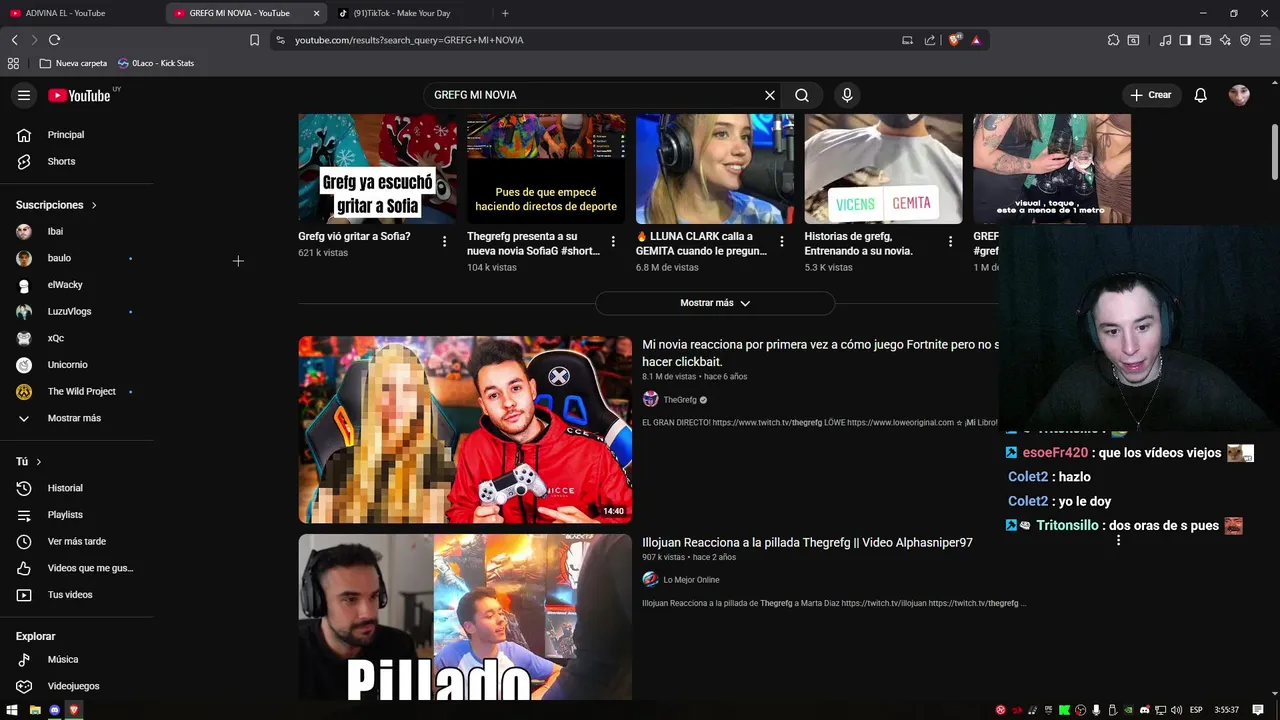Viewport: 1280px width, 720px height.
Task: Open the Leo AI sparkle icon
Action: [1225, 40]
